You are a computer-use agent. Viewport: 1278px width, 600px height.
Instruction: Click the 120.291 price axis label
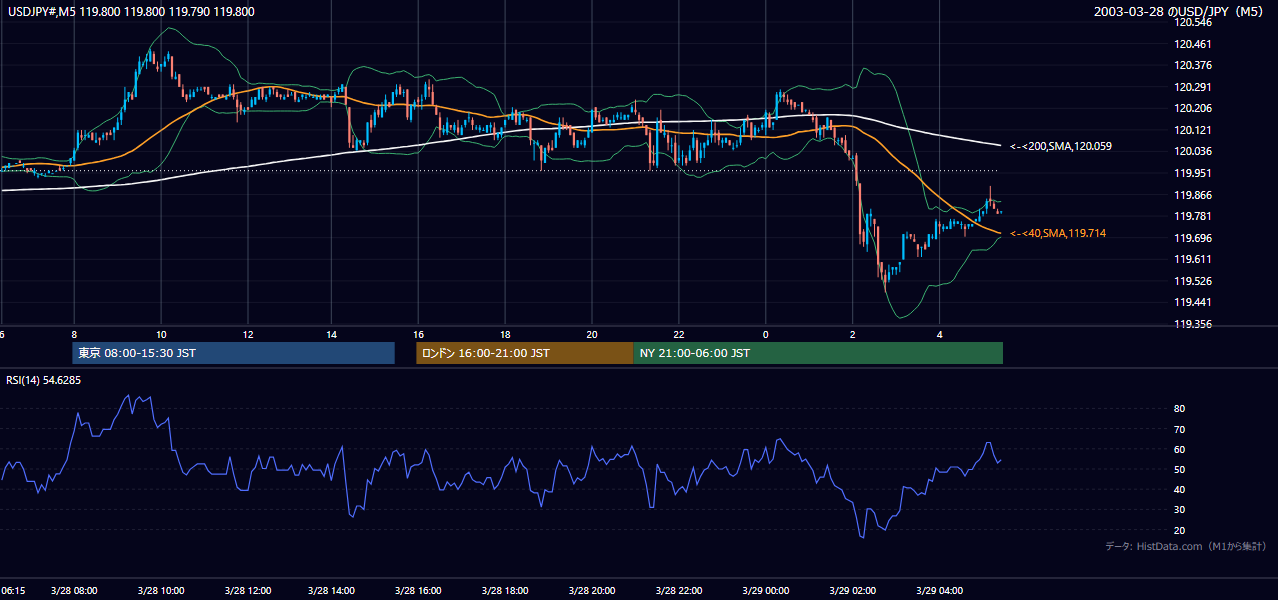tap(1192, 87)
